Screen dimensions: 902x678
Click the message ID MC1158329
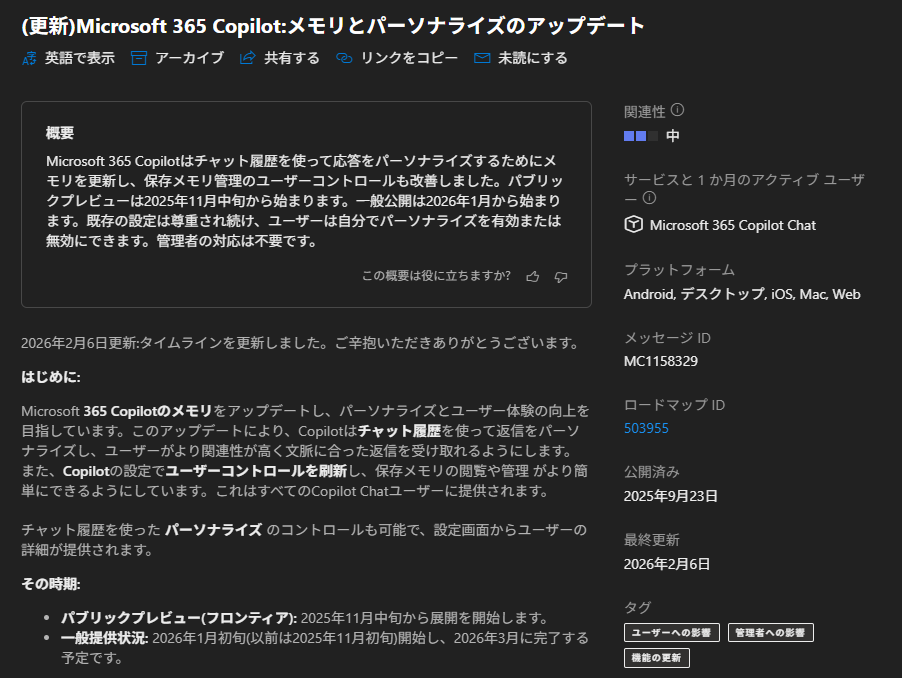pos(660,360)
